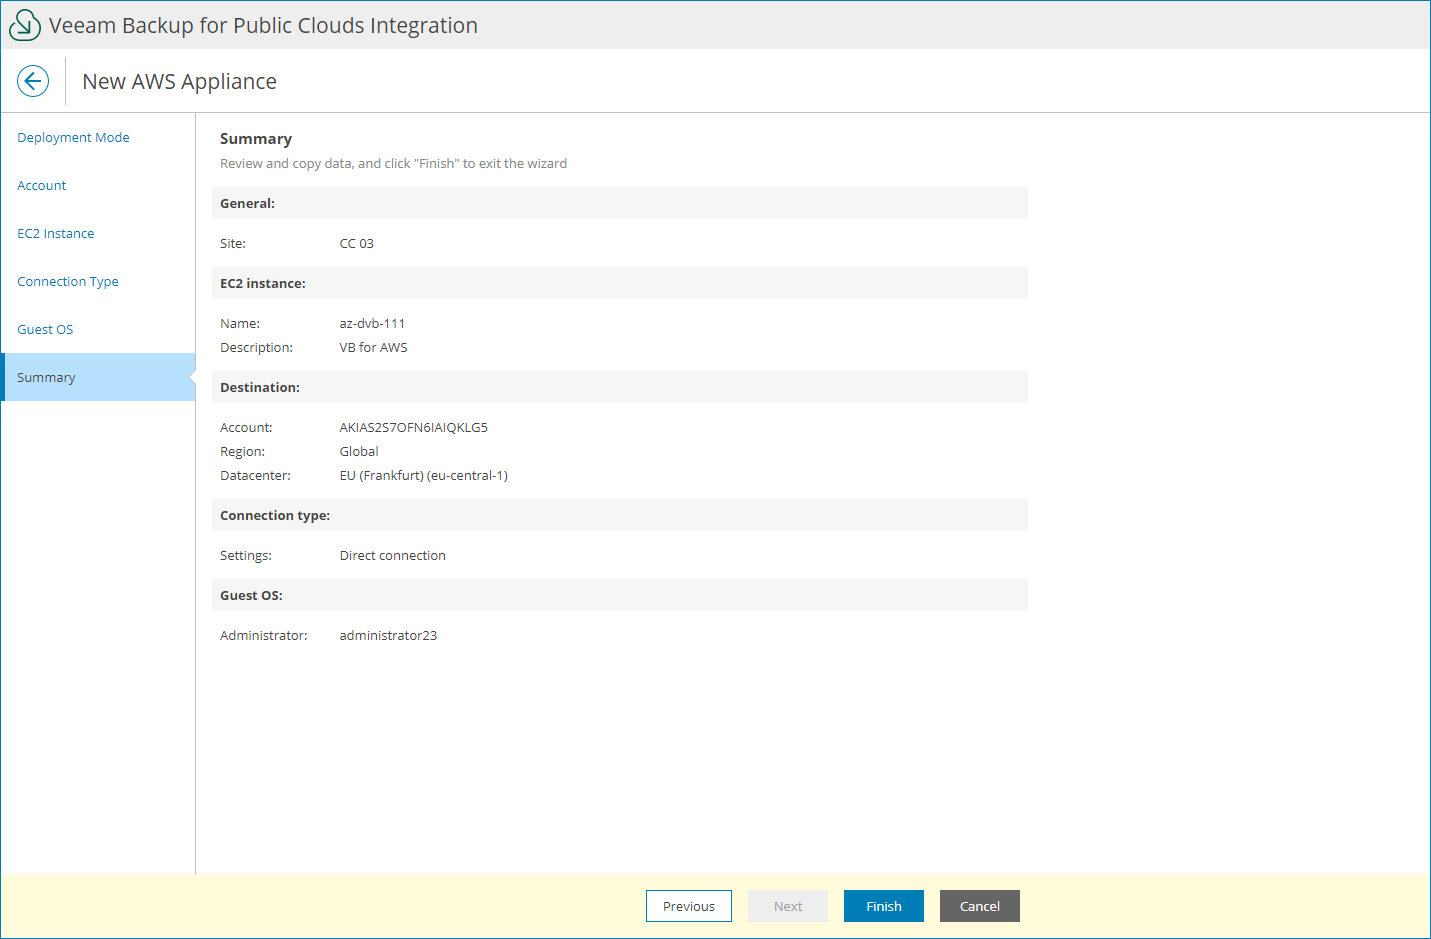Image resolution: width=1431 pixels, height=939 pixels.
Task: Cancel the New AWS Appliance wizard
Action: pyautogui.click(x=979, y=906)
